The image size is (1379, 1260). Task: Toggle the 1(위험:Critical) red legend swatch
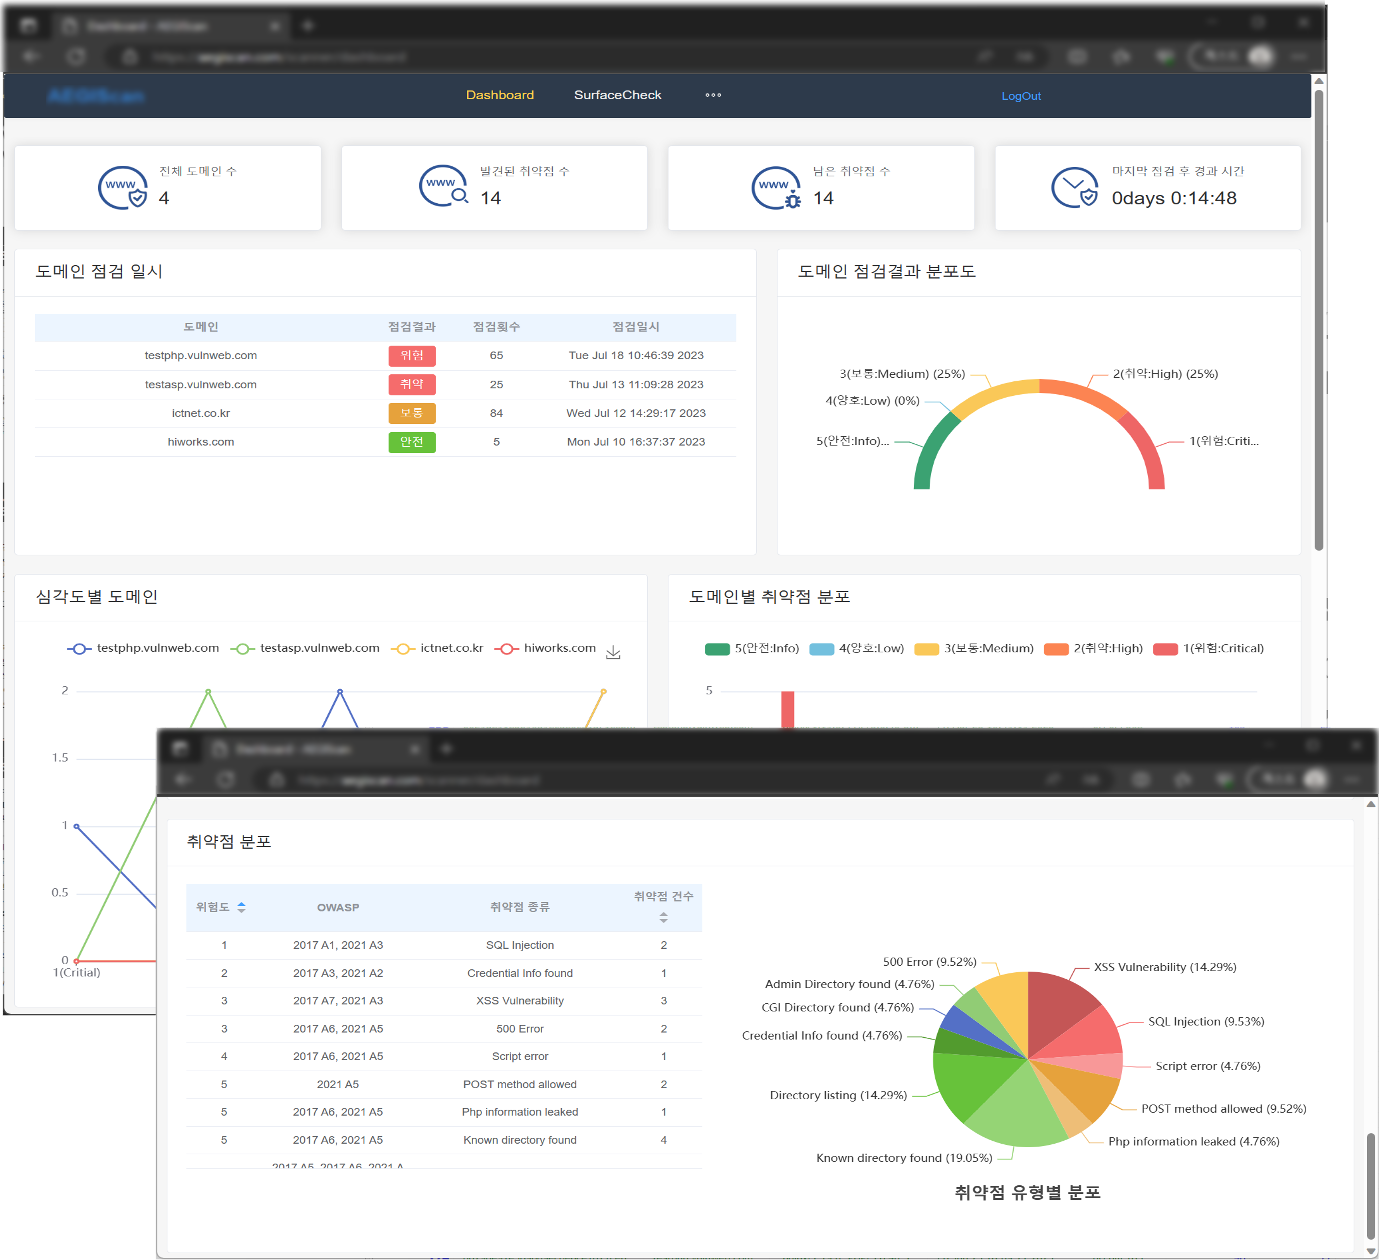coord(1165,649)
